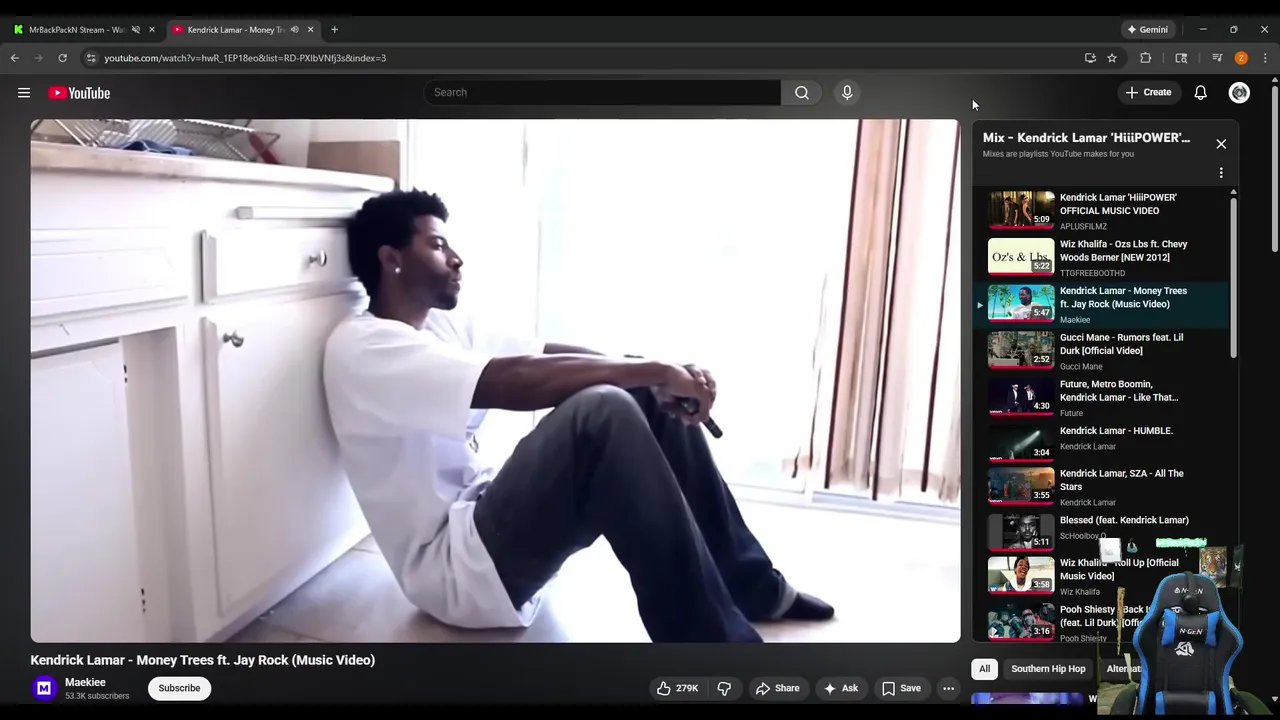Focus the YouTube search field
Viewport: 1280px width, 720px height.
(x=602, y=92)
